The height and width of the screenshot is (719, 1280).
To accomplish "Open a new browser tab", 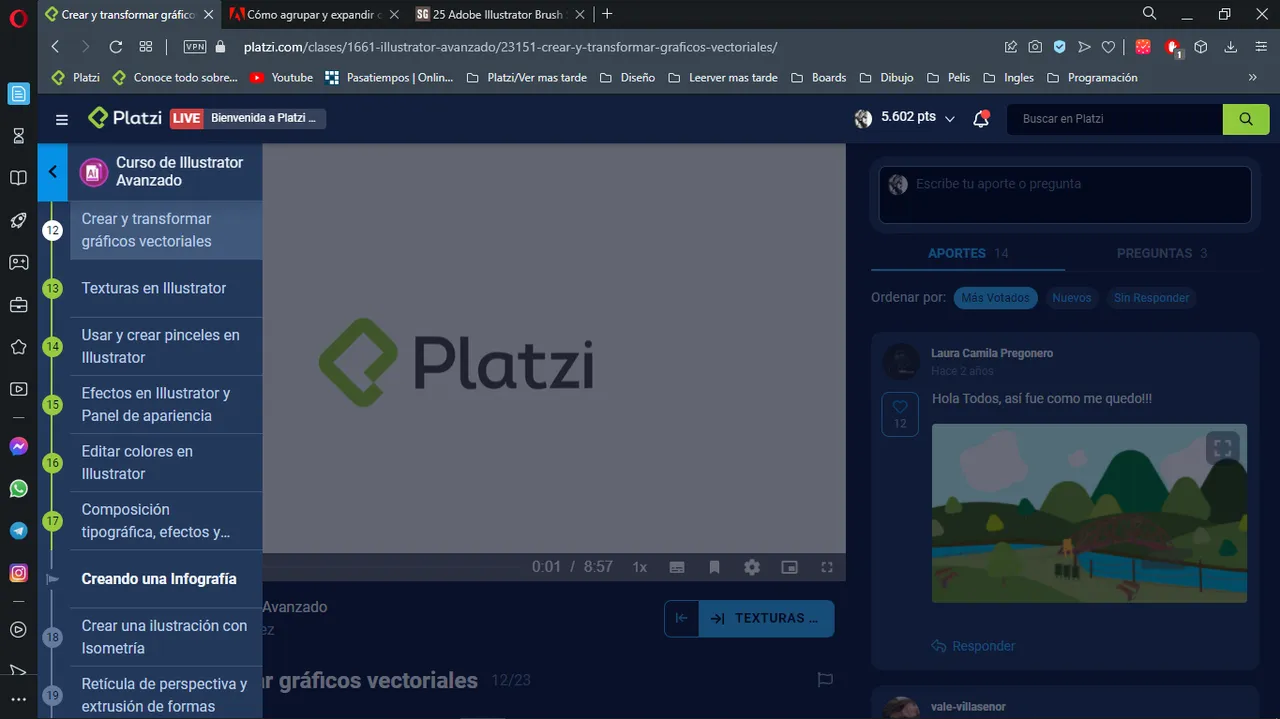I will coord(607,14).
